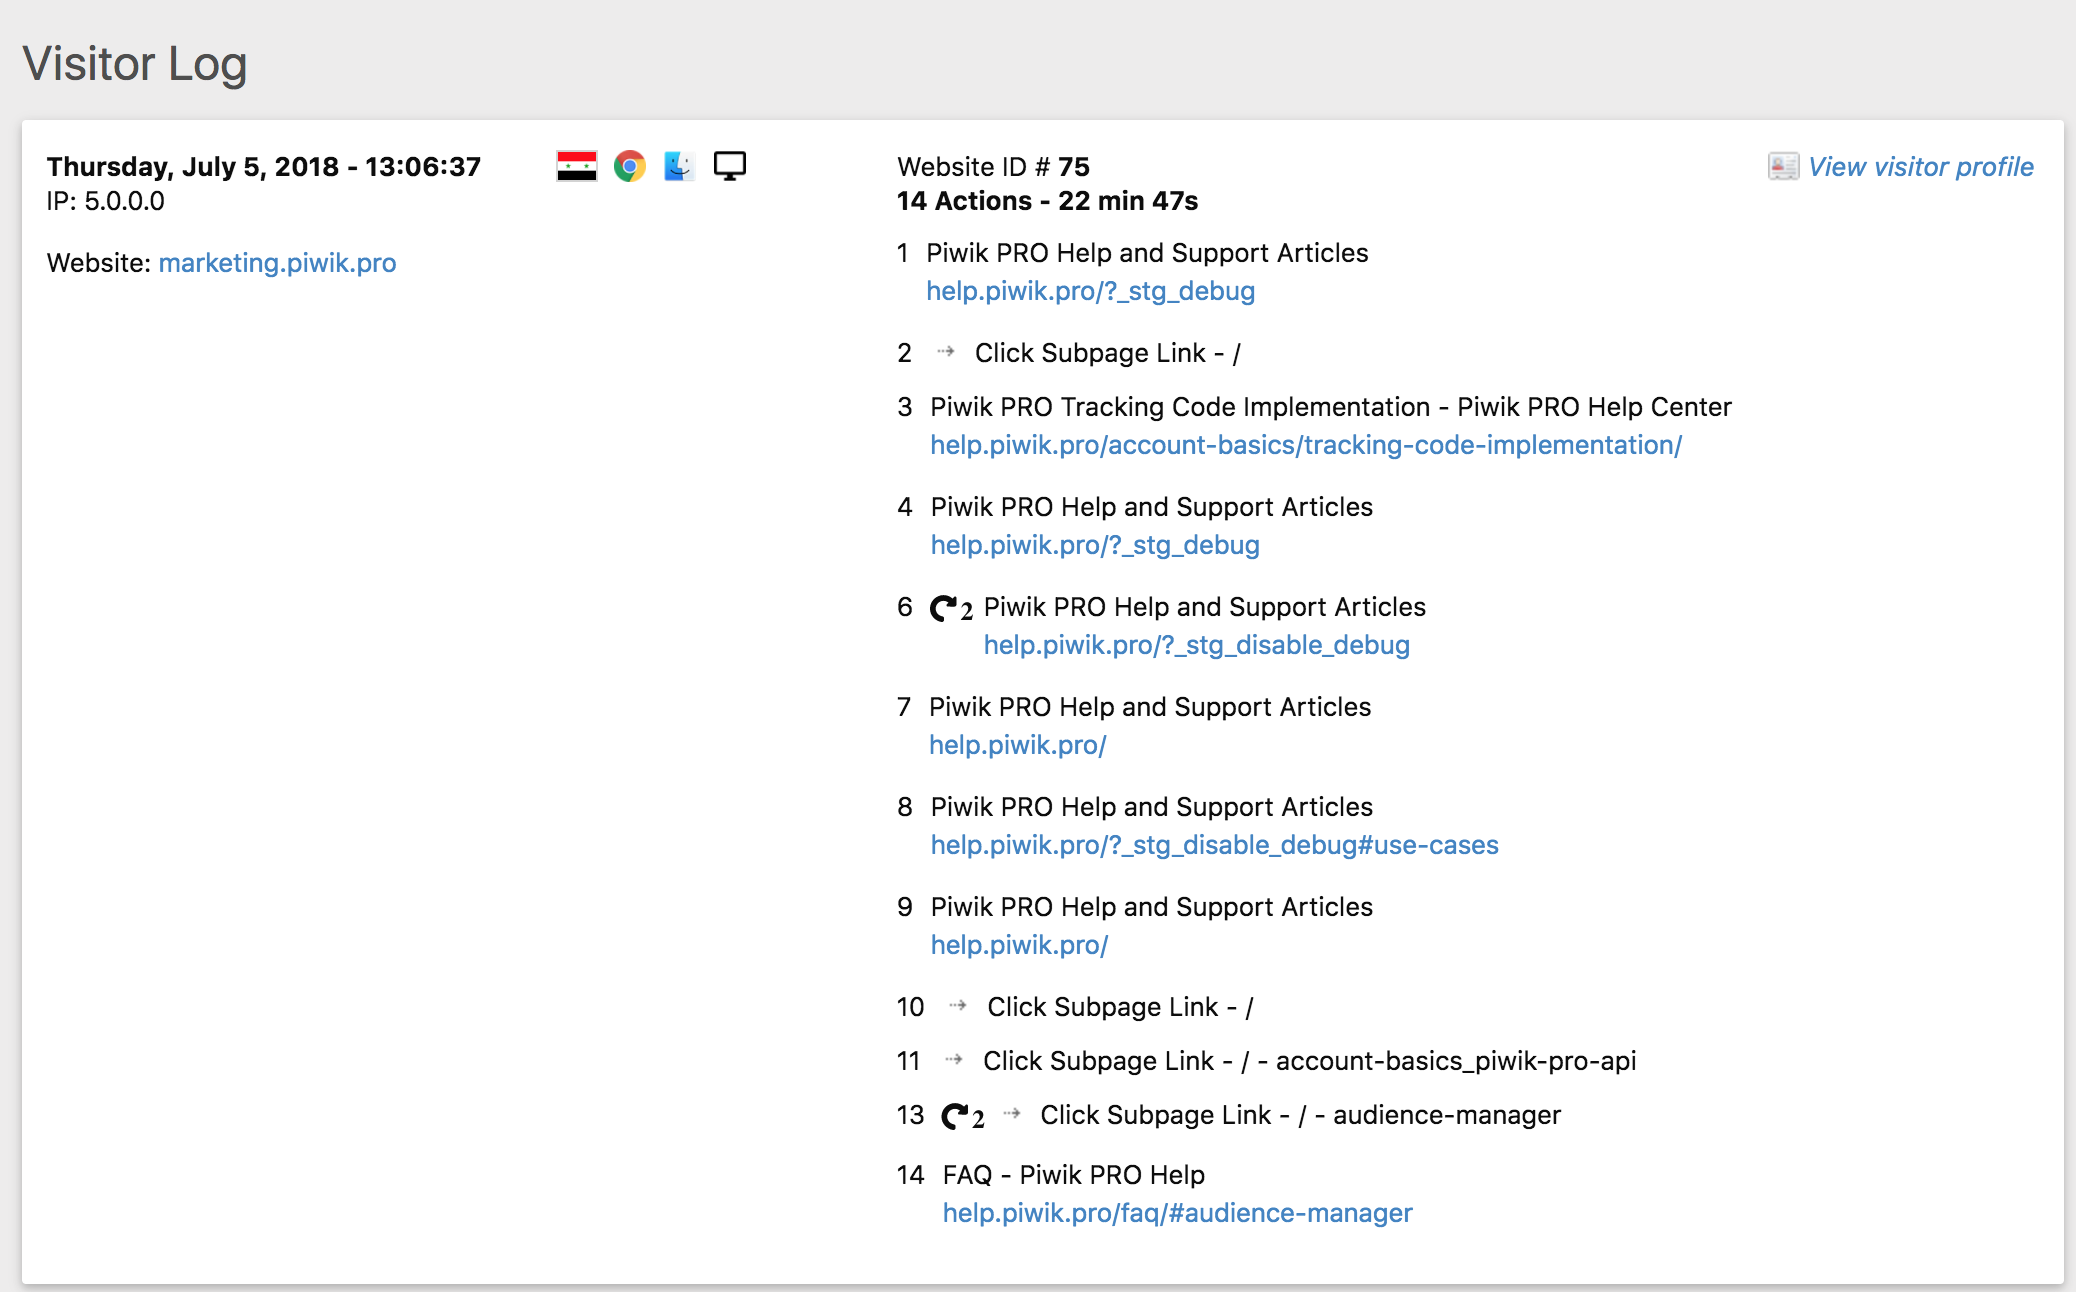
Task: Click action 1 Piwik PRO Help title
Action: click(x=1147, y=253)
